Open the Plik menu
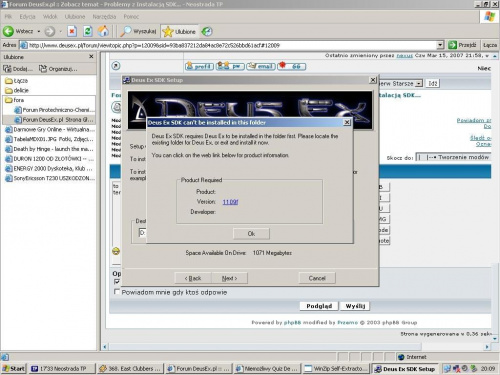Viewport: 500px width, 375px height. tap(9, 17)
